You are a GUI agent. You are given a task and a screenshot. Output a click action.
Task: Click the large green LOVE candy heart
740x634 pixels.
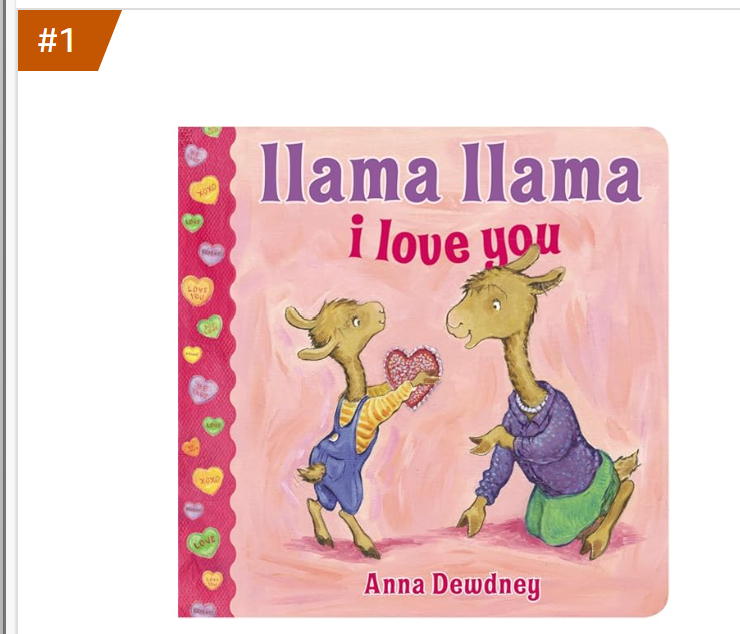coord(203,542)
